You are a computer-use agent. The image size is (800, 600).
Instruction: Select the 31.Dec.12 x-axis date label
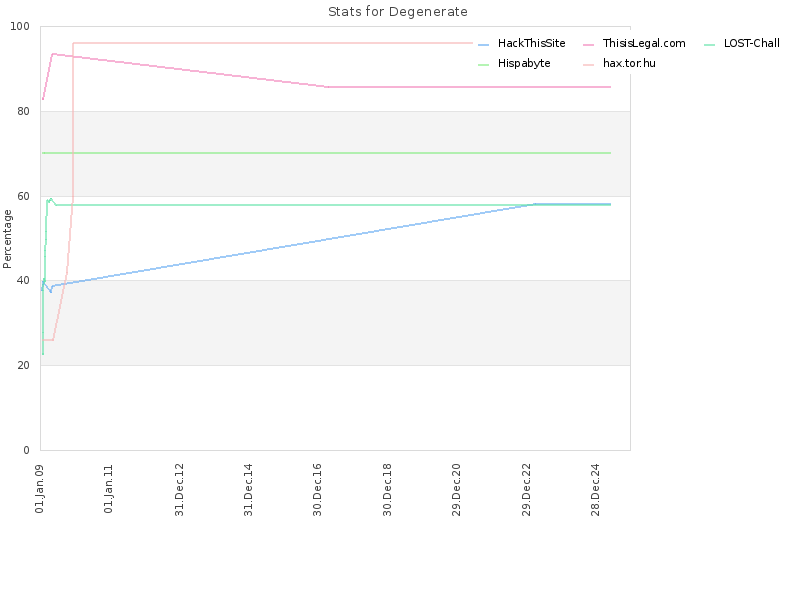[x=179, y=489]
